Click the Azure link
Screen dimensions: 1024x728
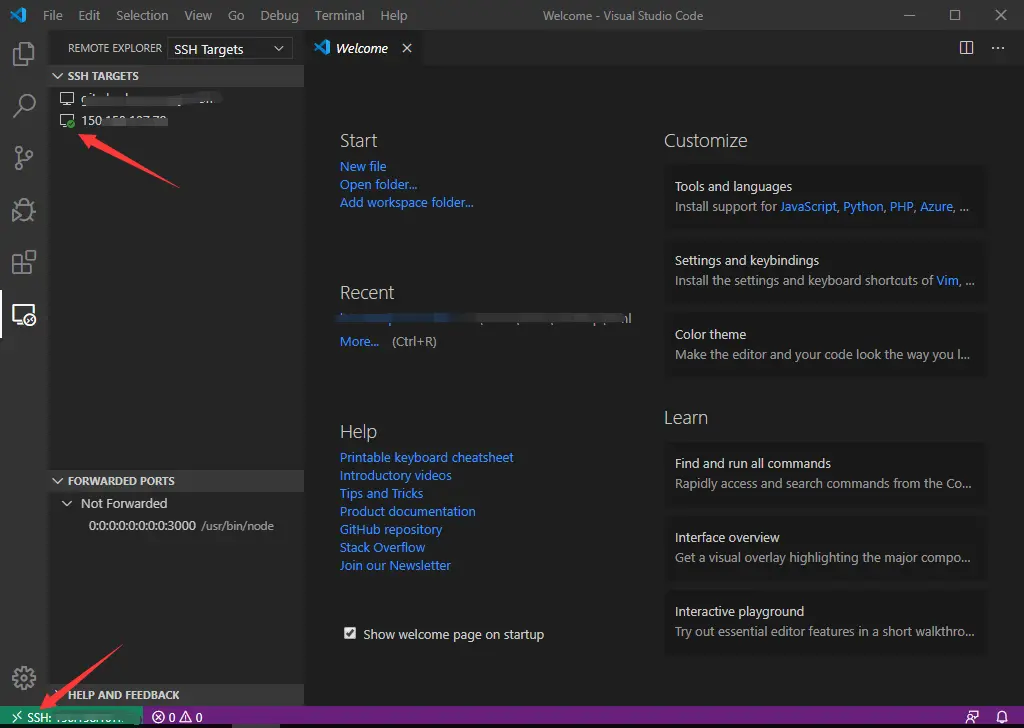(936, 206)
